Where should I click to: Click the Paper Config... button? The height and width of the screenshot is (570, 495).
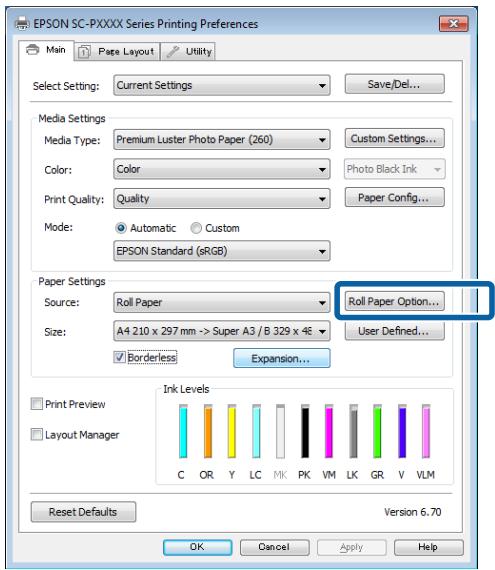point(395,197)
